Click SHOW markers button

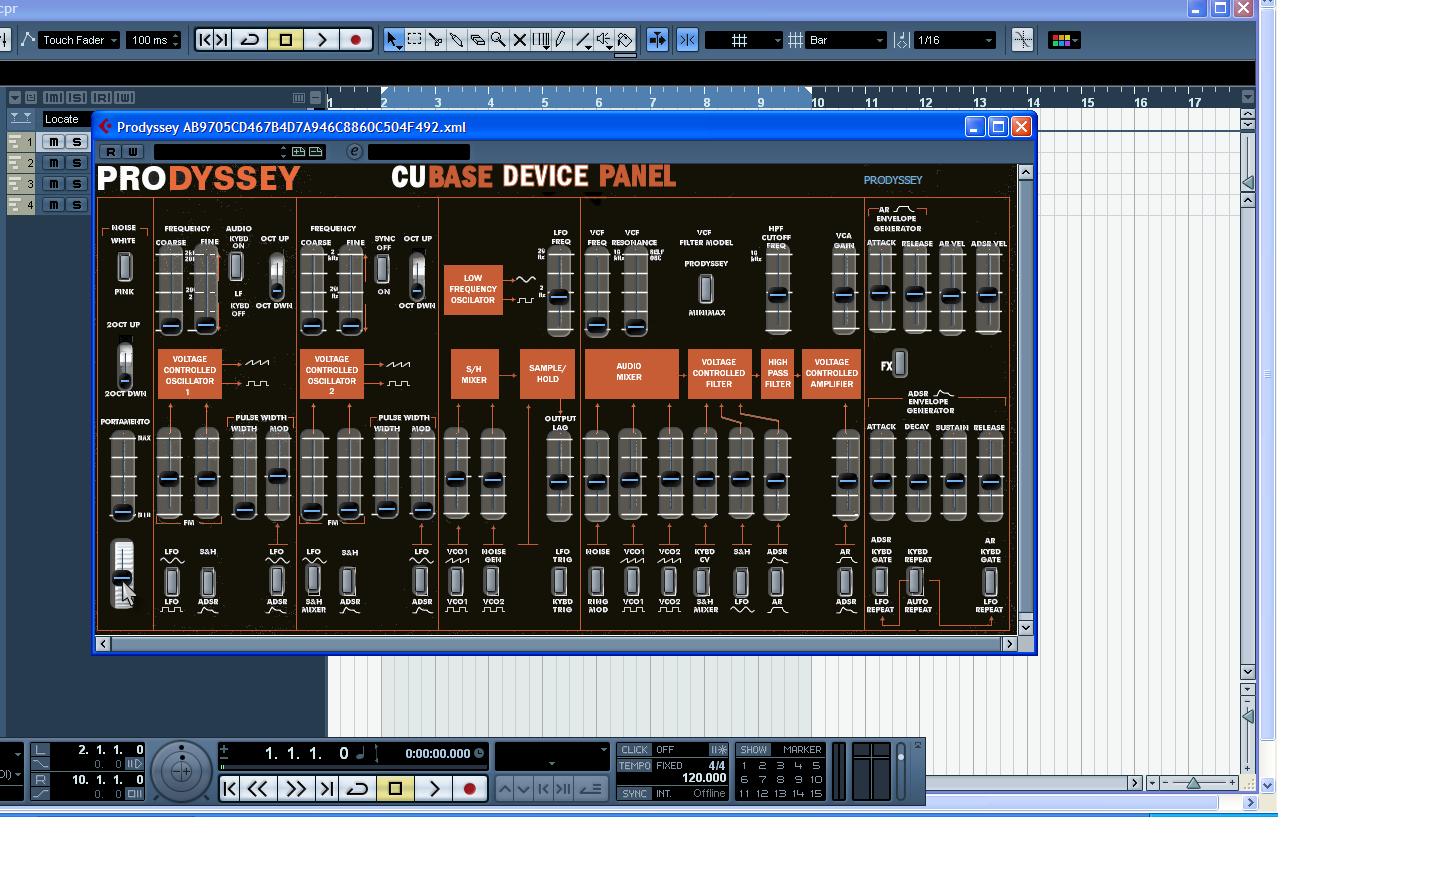click(754, 750)
